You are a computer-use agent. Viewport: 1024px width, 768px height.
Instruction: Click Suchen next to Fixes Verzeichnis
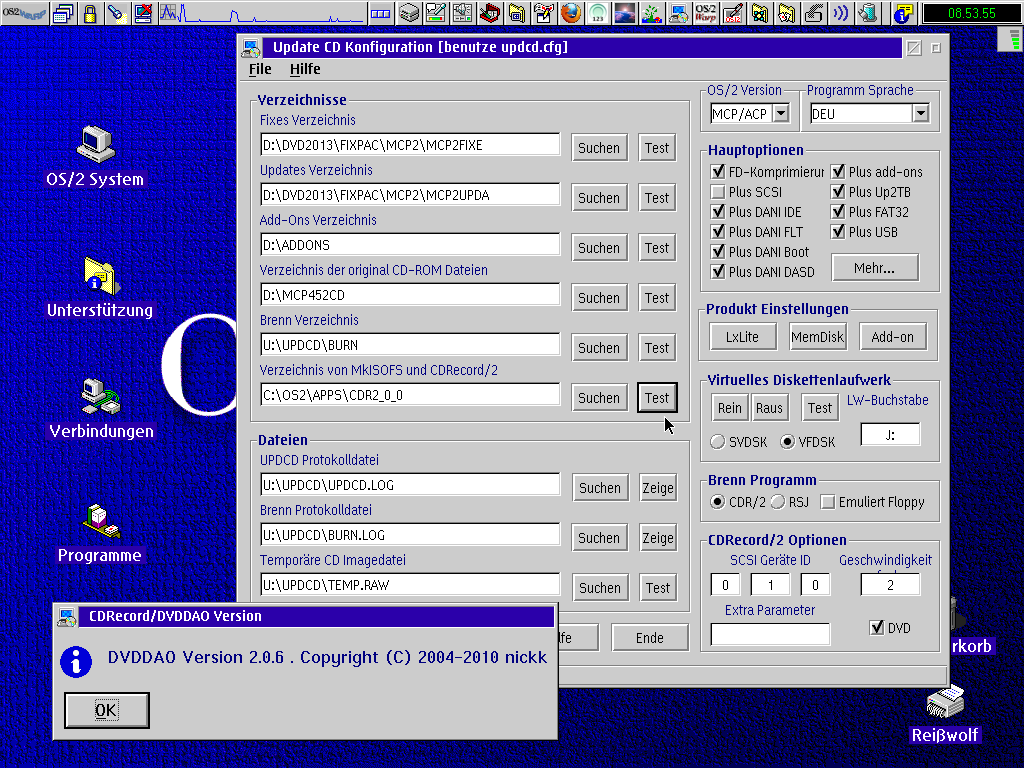[x=599, y=148]
